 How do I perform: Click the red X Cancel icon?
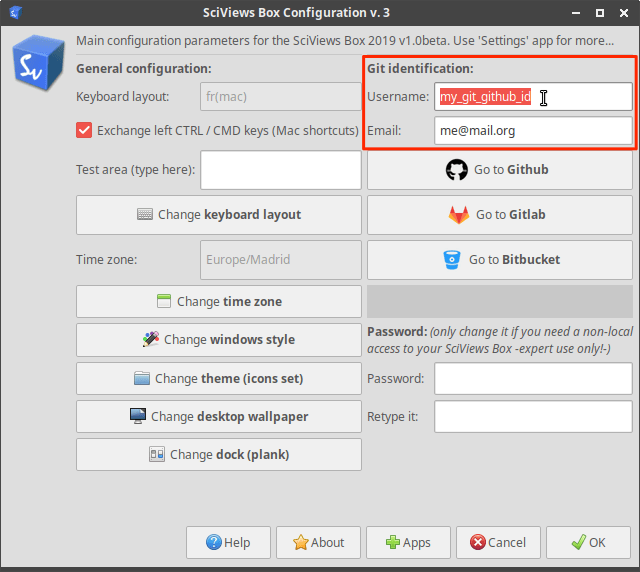click(x=478, y=542)
